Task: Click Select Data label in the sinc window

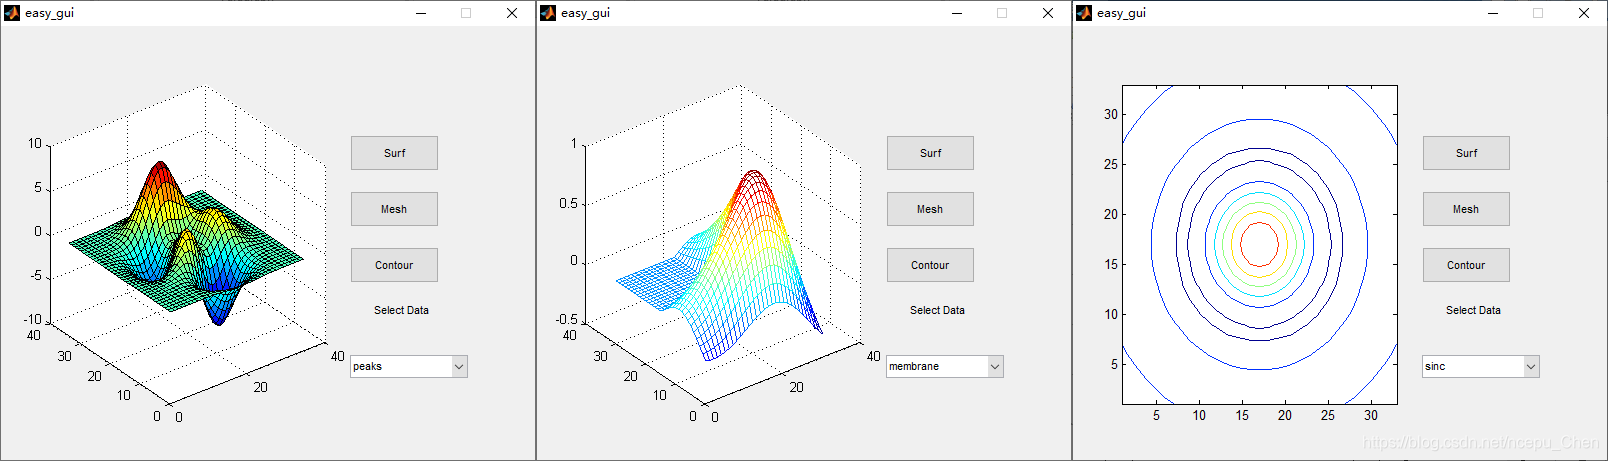Action: click(x=1473, y=310)
